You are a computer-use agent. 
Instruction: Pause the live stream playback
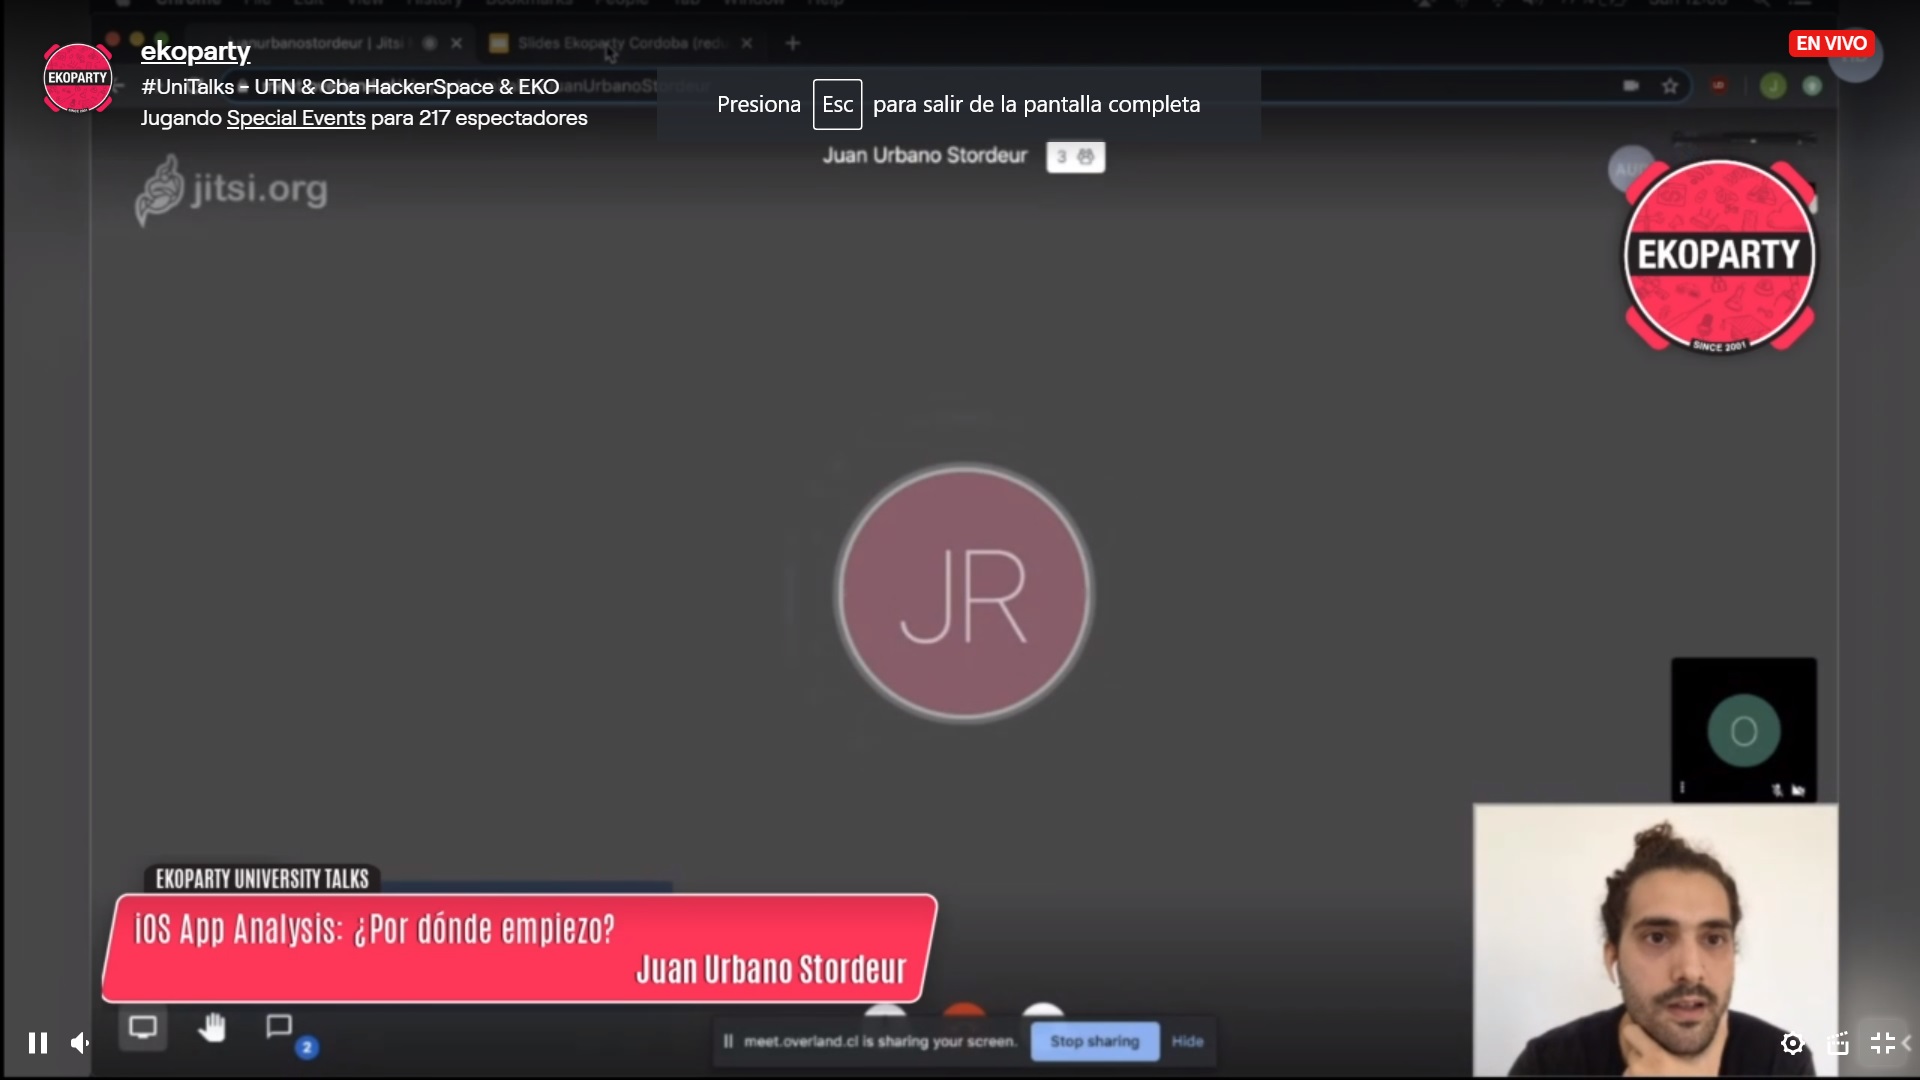pos(37,1043)
